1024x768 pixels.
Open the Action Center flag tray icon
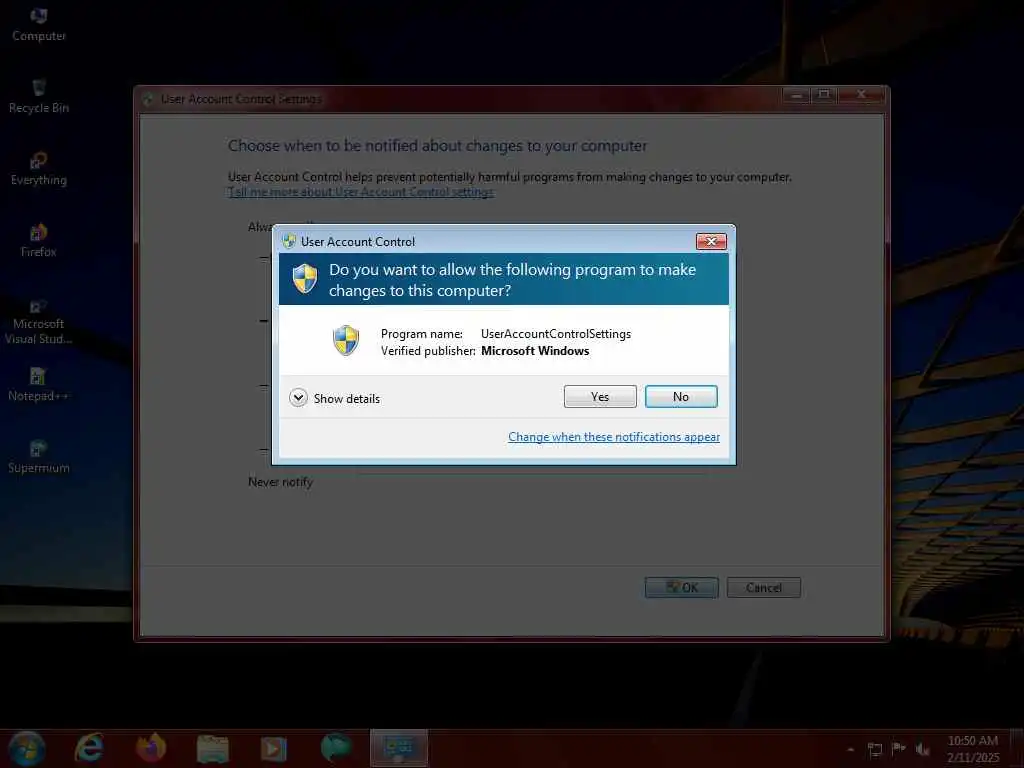point(899,749)
